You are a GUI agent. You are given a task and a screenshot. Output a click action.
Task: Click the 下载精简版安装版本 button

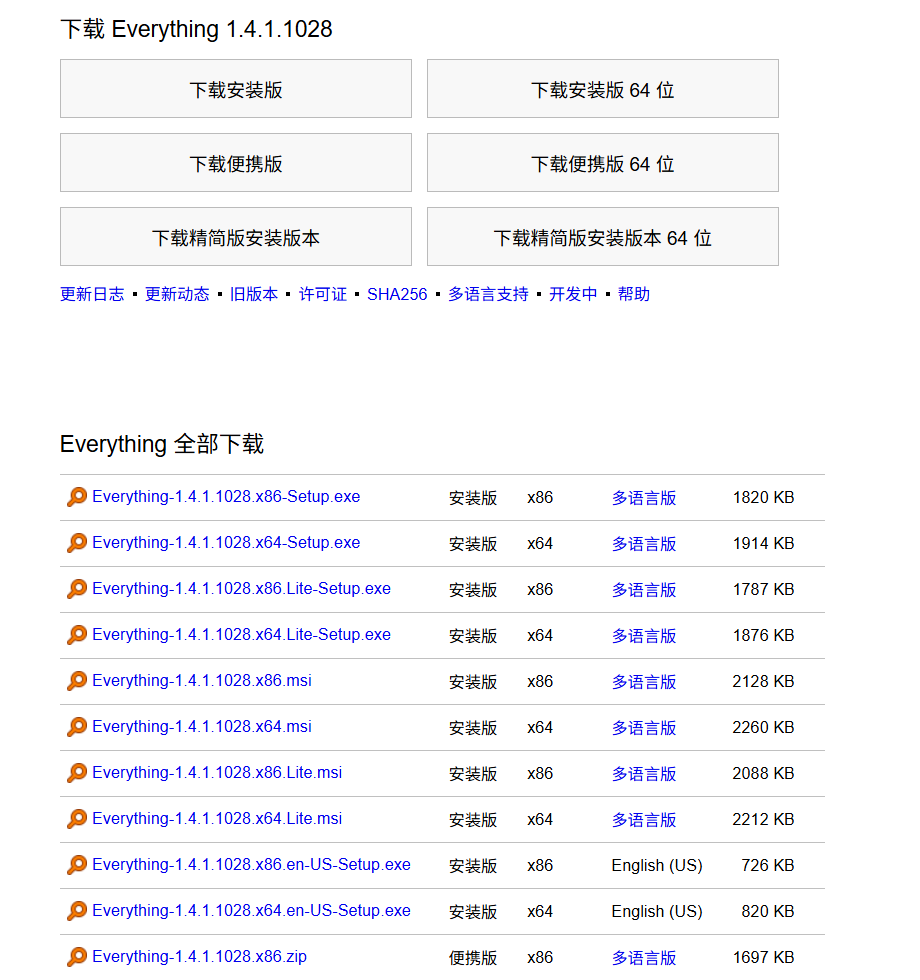[236, 237]
